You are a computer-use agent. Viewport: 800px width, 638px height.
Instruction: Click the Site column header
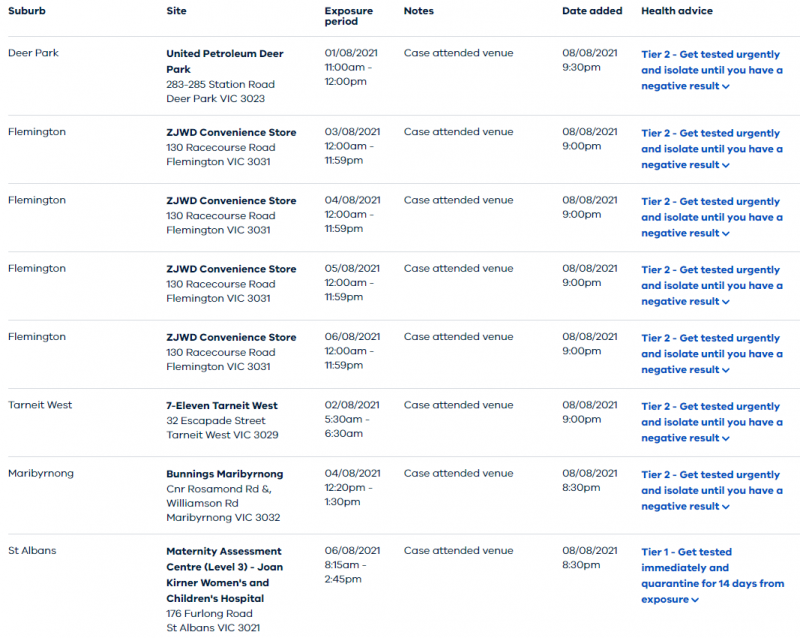coord(176,11)
